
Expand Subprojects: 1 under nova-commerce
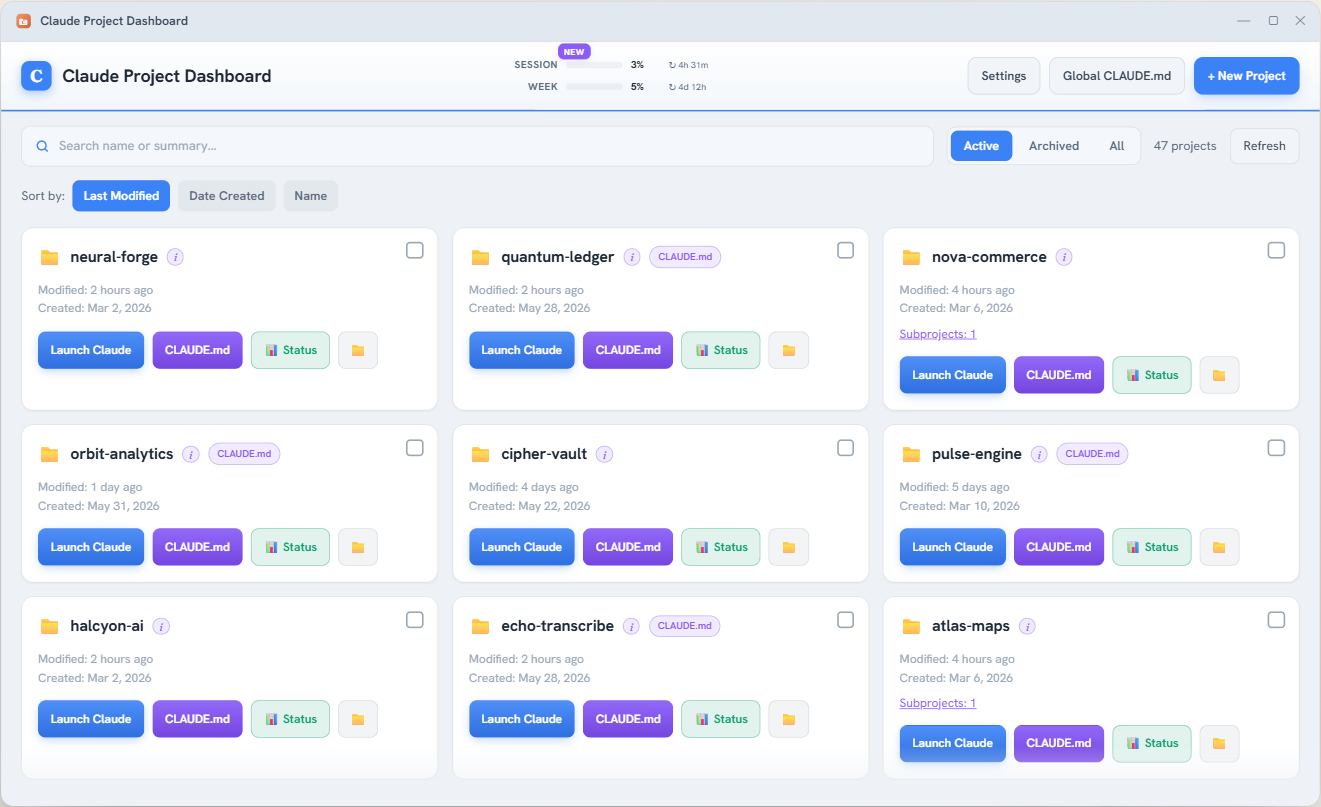coord(938,334)
